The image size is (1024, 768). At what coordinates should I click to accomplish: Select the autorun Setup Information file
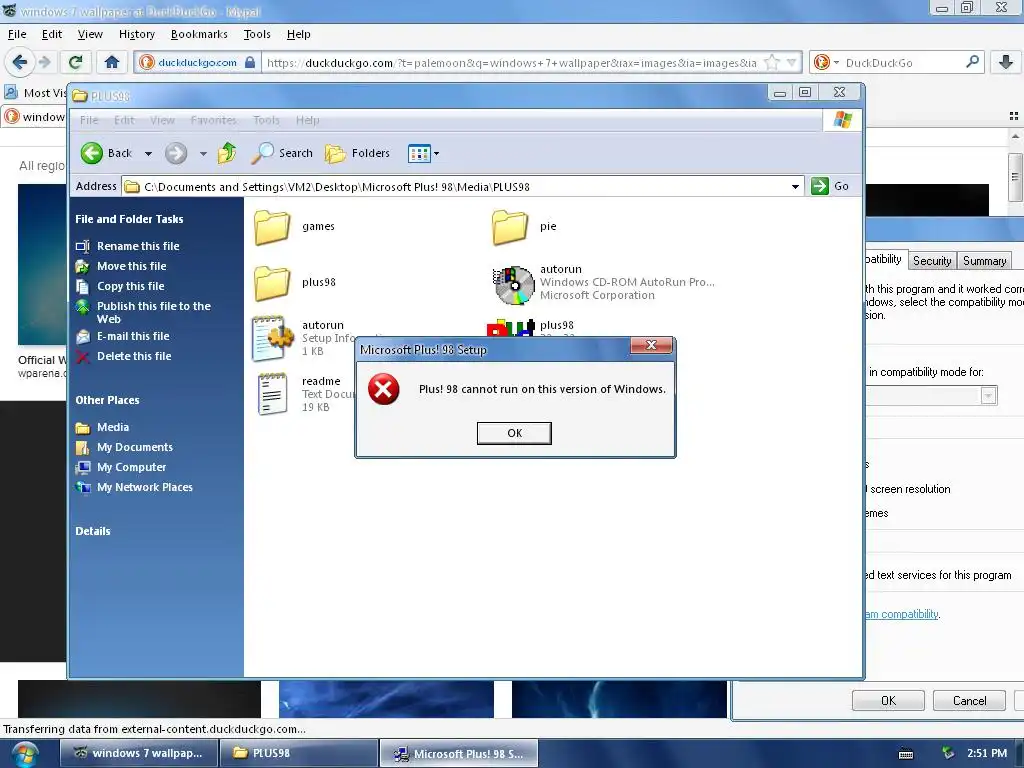(x=304, y=338)
